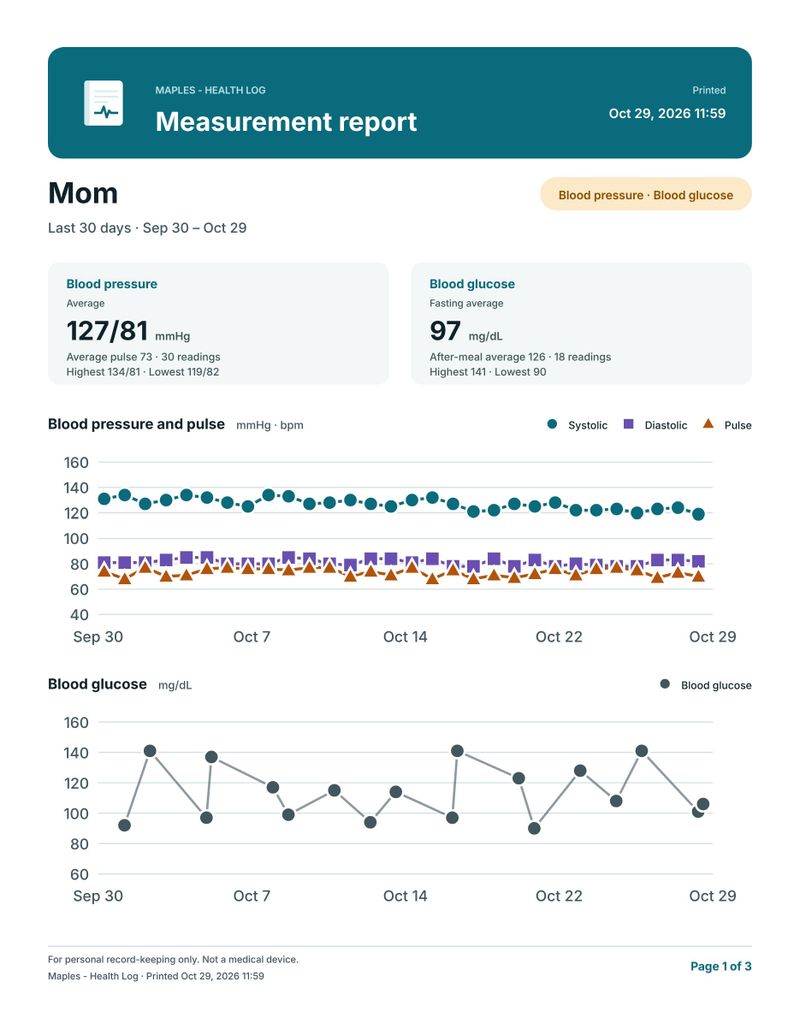Click the health log document icon
Screen dimensions: 800x1035
pos(104,103)
